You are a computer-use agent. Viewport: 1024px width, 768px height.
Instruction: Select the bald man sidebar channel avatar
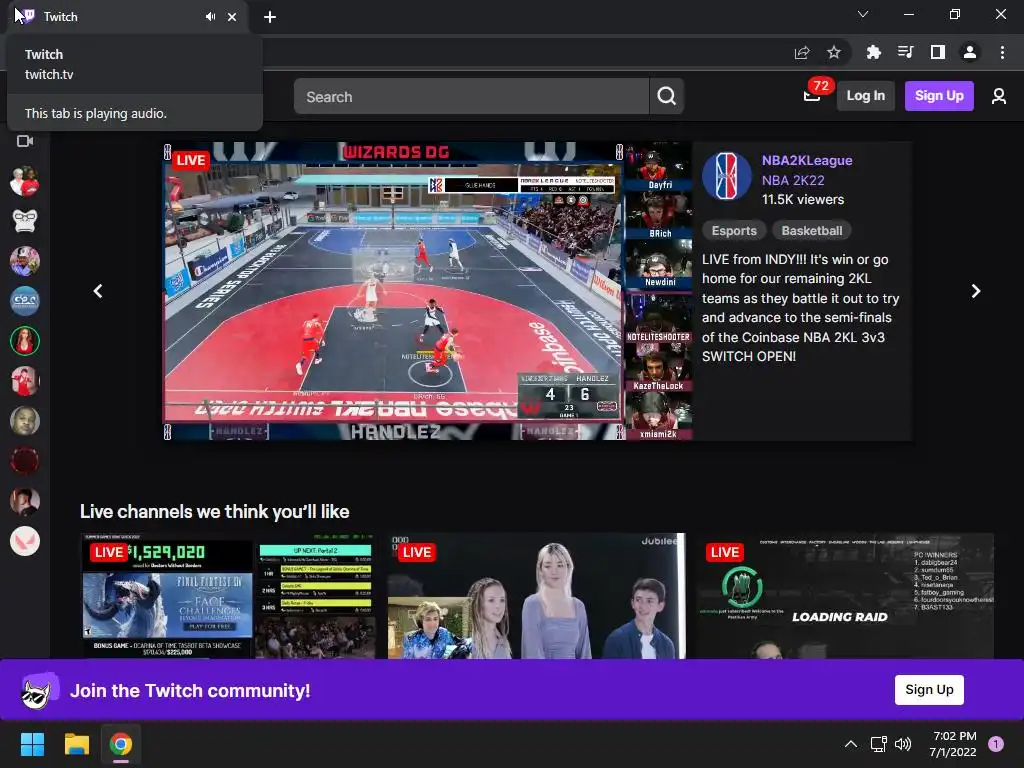click(25, 421)
